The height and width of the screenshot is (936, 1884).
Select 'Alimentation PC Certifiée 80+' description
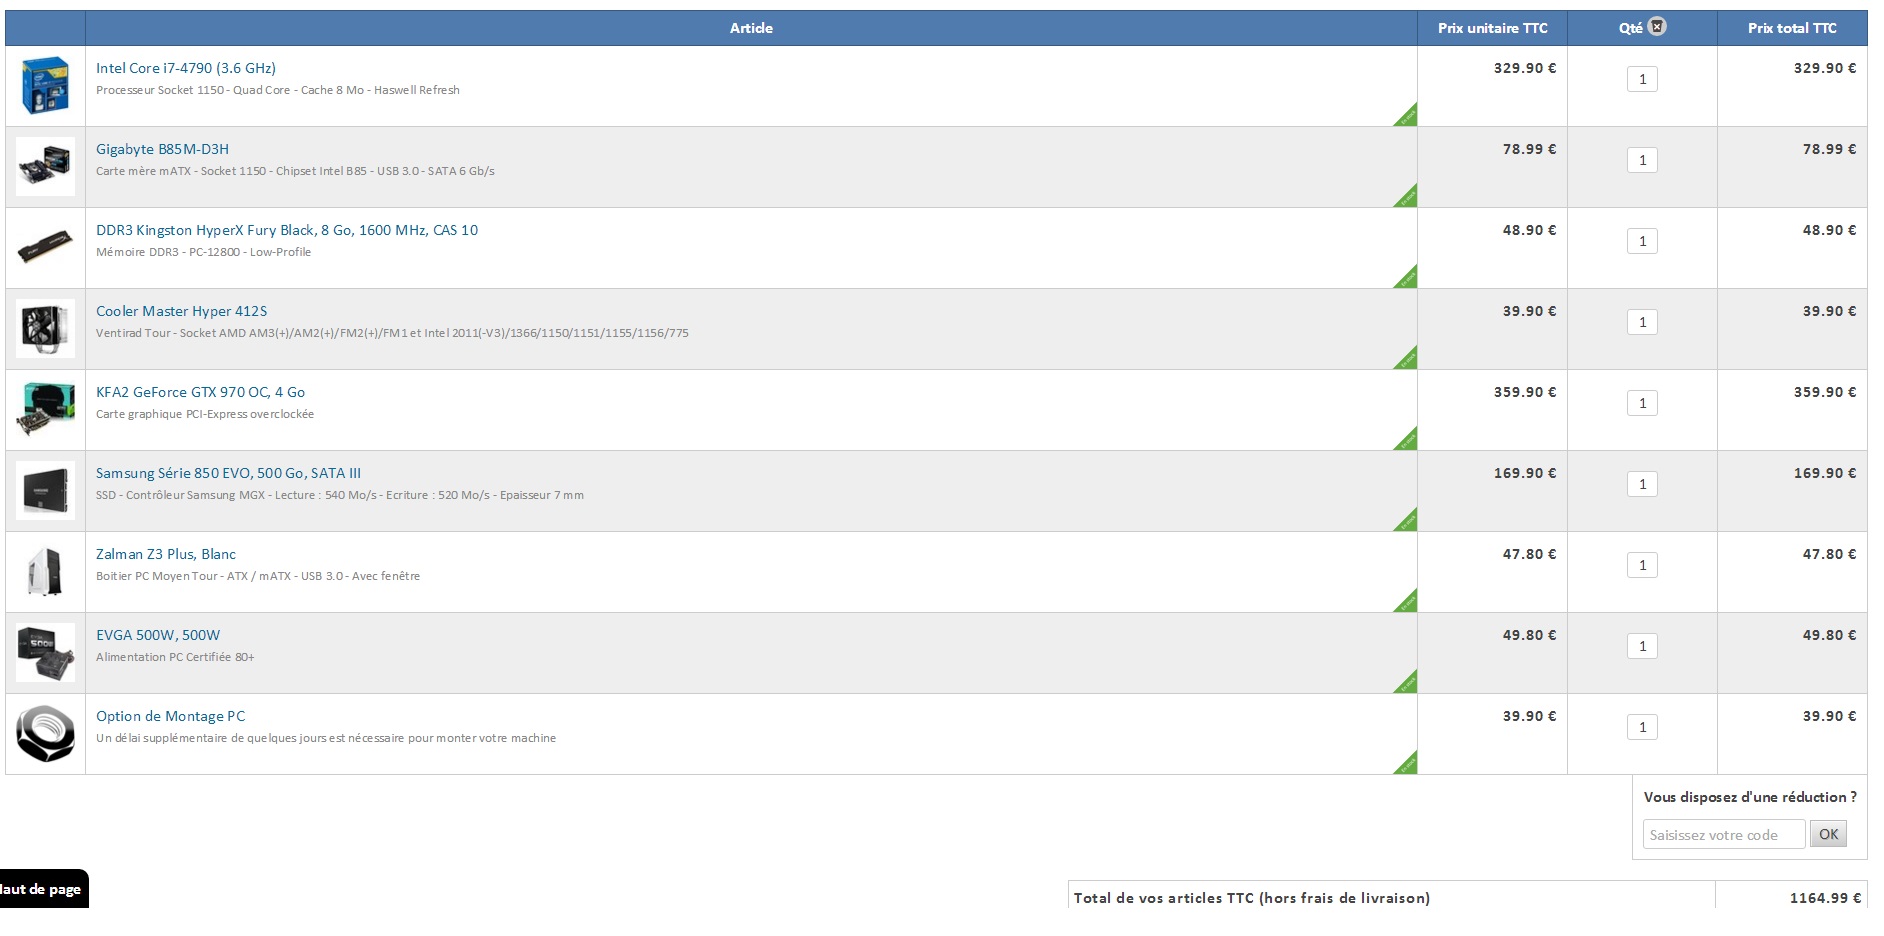175,657
